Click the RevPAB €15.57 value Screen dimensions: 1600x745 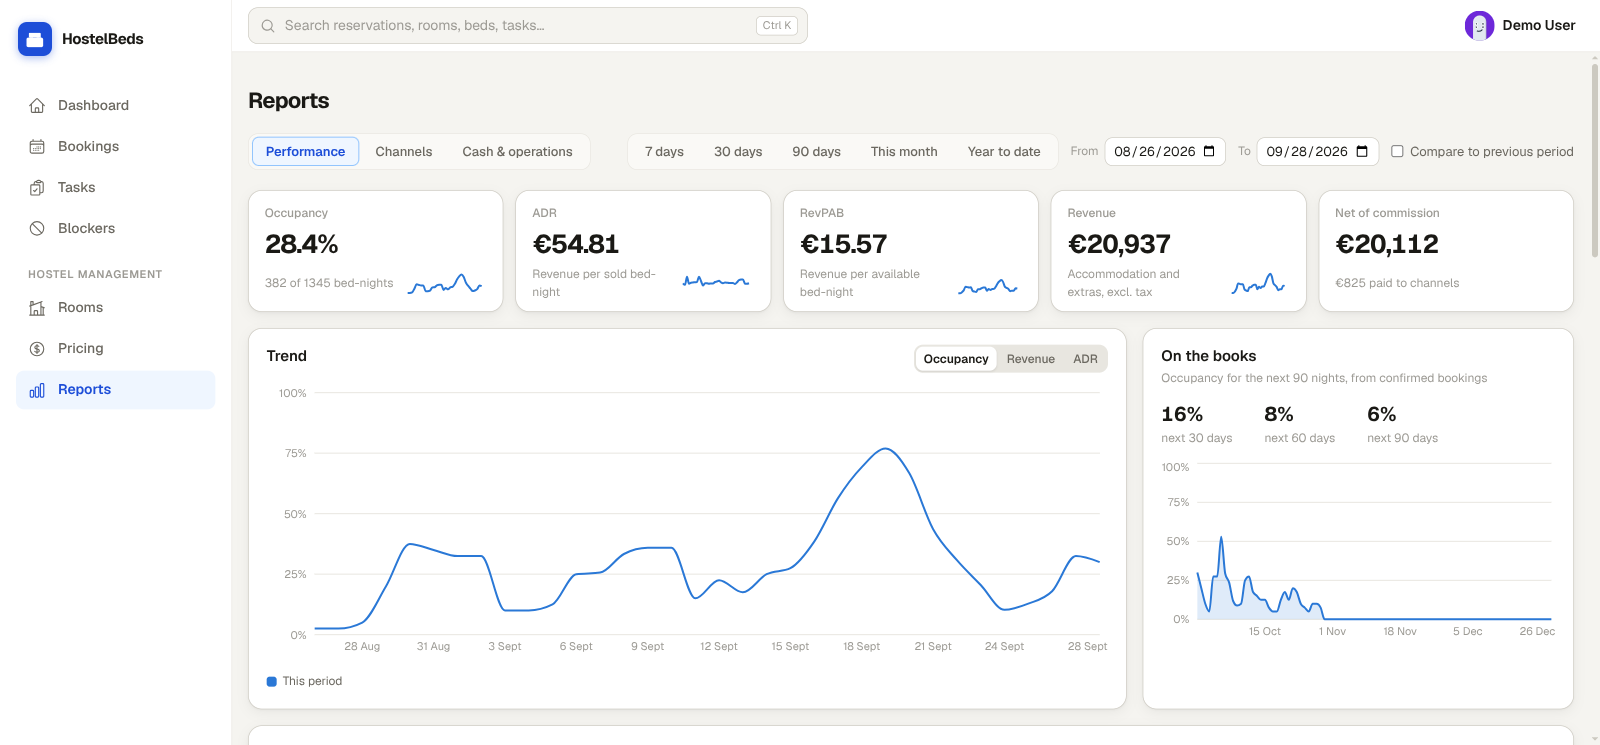click(843, 244)
